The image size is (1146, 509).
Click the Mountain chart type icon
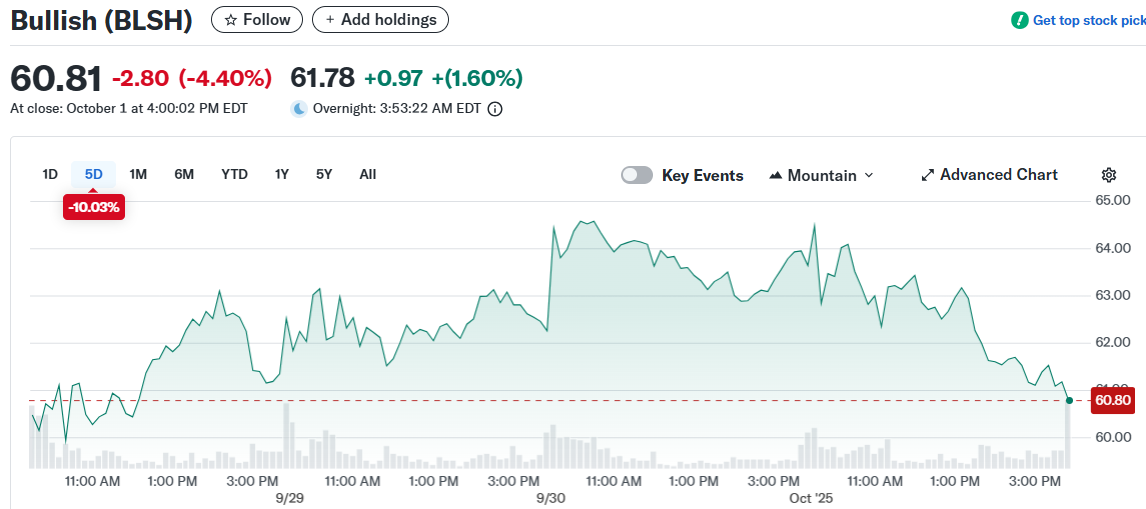click(x=776, y=176)
